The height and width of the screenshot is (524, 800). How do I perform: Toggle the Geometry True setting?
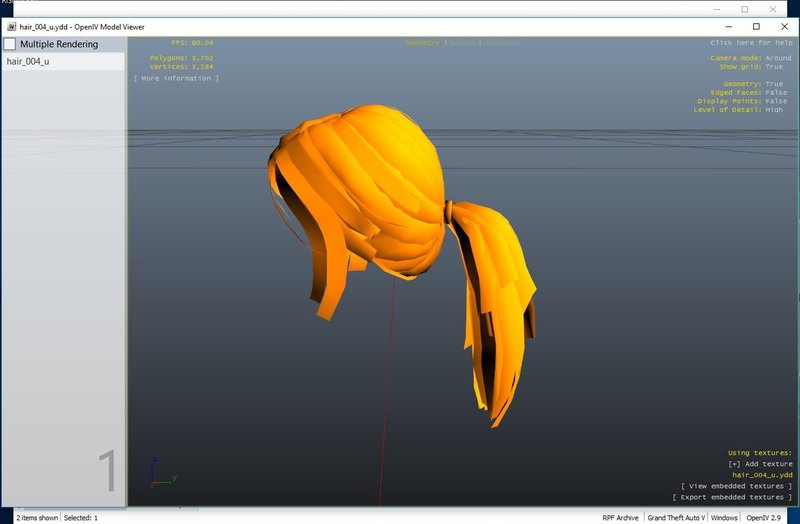click(x=773, y=84)
